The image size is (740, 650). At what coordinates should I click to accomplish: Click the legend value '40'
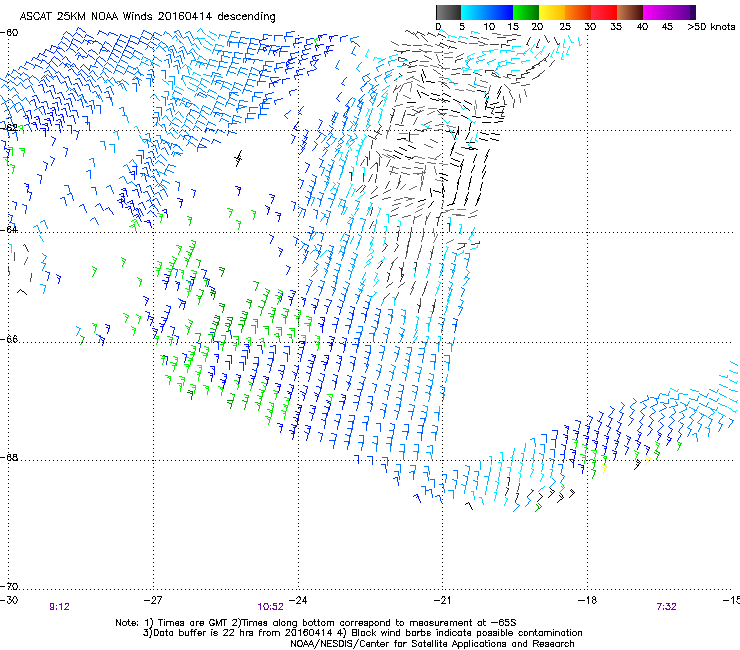tap(642, 27)
